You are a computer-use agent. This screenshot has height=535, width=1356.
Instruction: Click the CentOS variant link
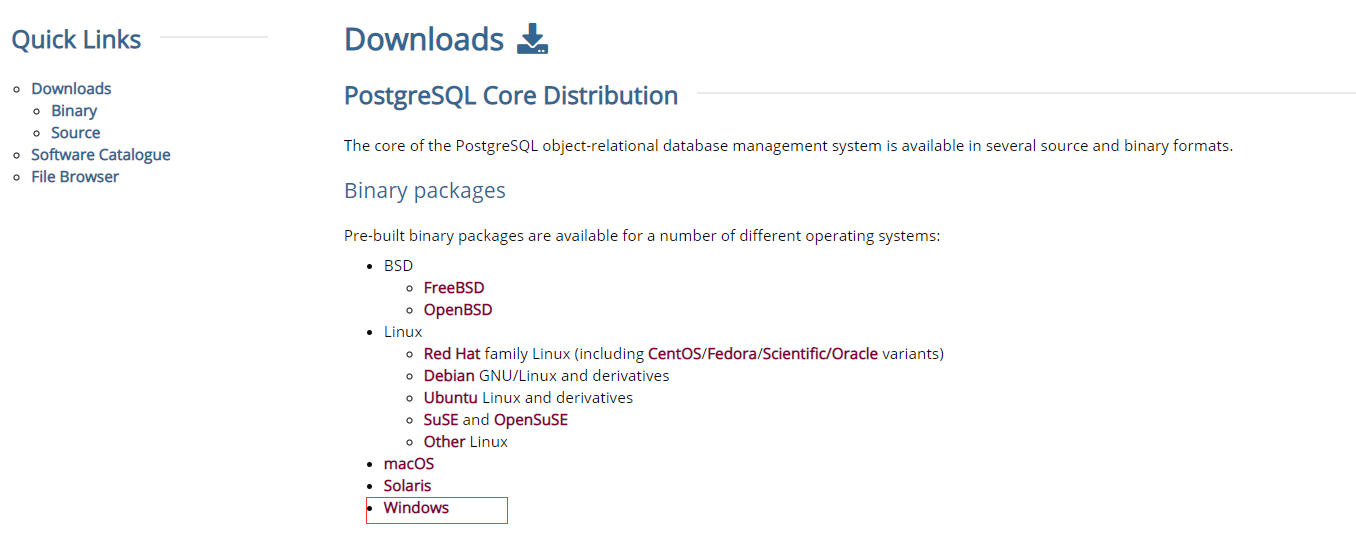675,354
